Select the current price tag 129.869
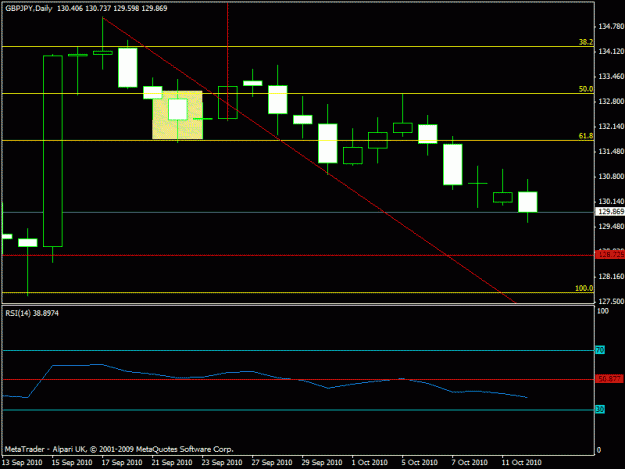The width and height of the screenshot is (625, 469). pos(610,212)
